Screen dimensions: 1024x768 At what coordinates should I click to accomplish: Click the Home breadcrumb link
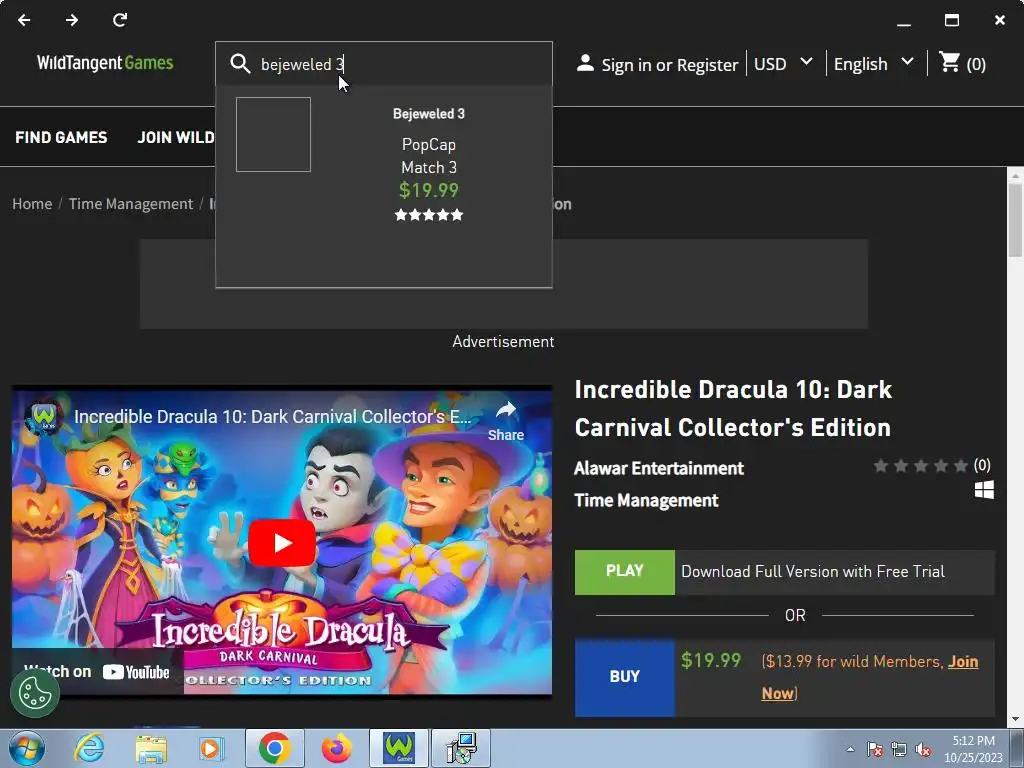(32, 204)
